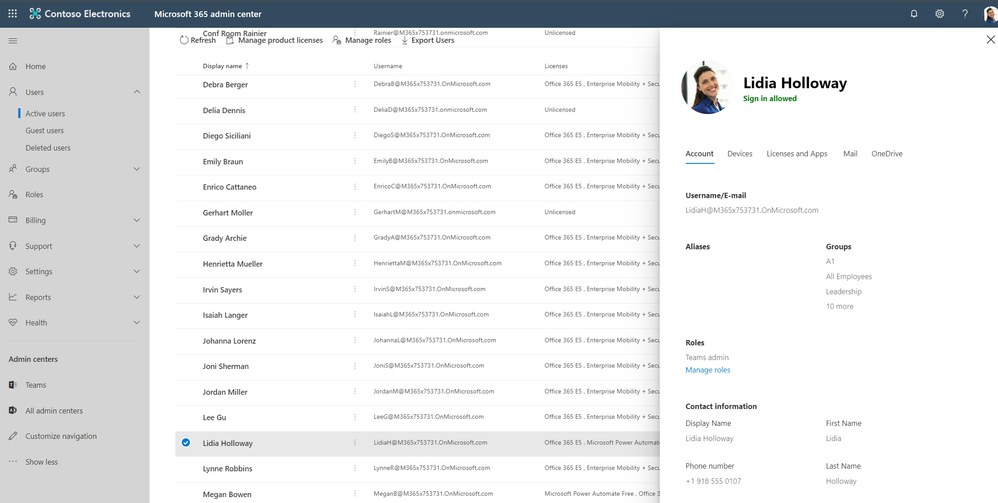Viewport: 998px width, 503px height.
Task: Select the Grady Archie user row
Action: (417, 238)
